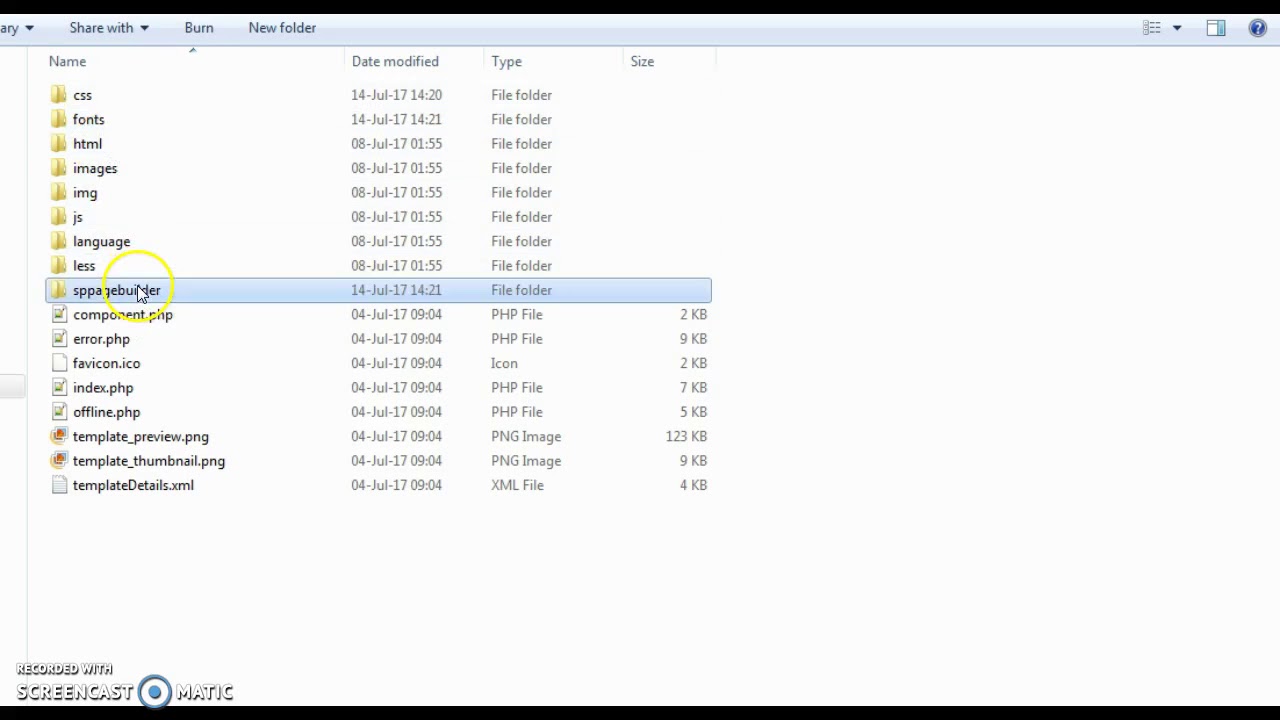1280x720 pixels.
Task: Click the 123 KB size value
Action: click(x=686, y=436)
